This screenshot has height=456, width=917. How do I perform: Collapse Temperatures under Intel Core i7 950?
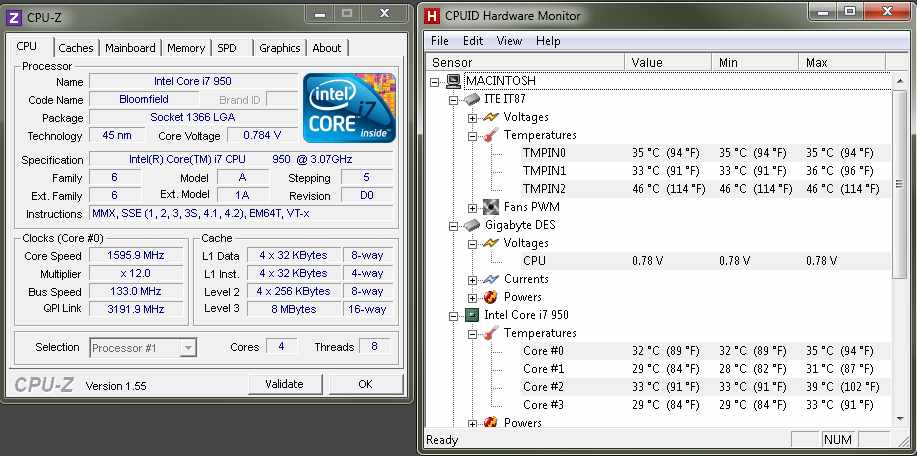472,334
